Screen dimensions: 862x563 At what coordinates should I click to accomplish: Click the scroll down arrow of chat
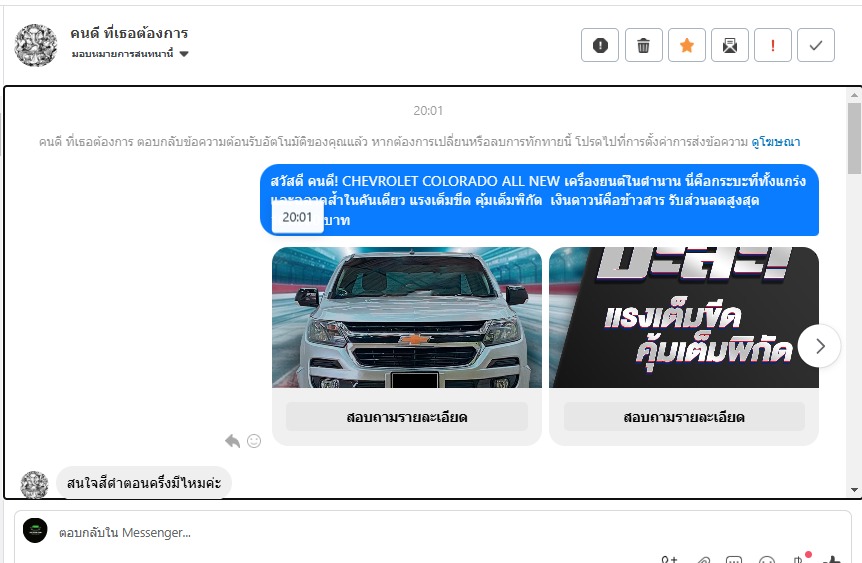854,489
